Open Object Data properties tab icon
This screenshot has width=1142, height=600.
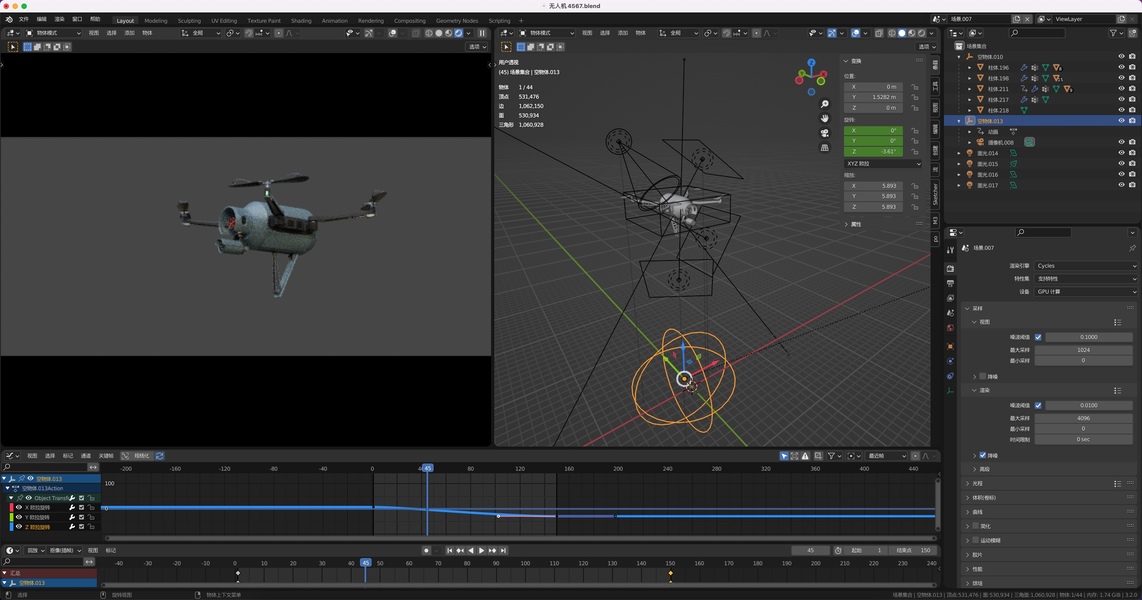950,390
